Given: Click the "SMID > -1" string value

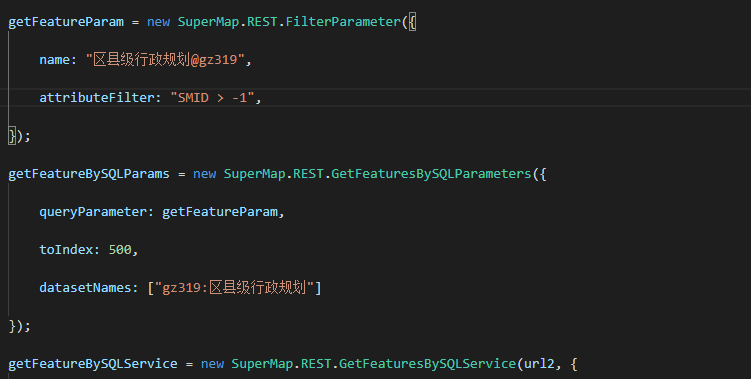Looking at the screenshot, I should click(212, 98).
